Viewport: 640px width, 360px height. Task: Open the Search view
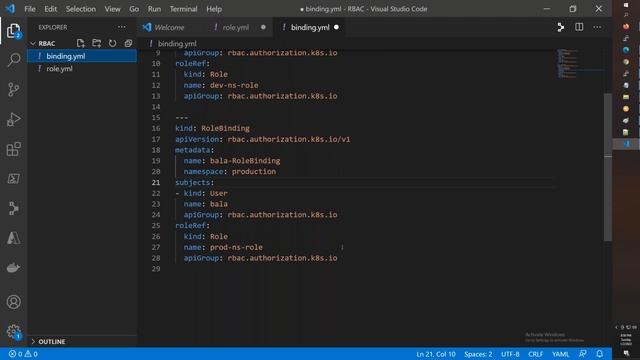coord(13,60)
